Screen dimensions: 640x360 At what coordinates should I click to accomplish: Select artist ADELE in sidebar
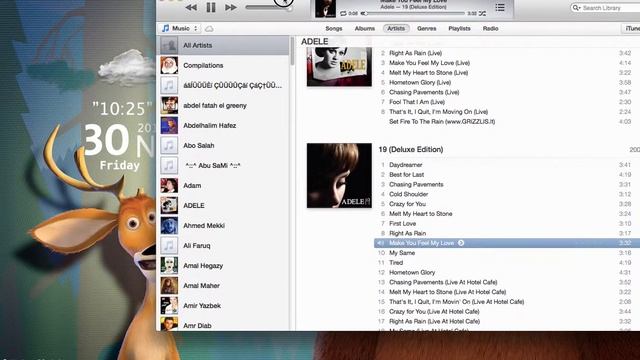click(x=224, y=205)
